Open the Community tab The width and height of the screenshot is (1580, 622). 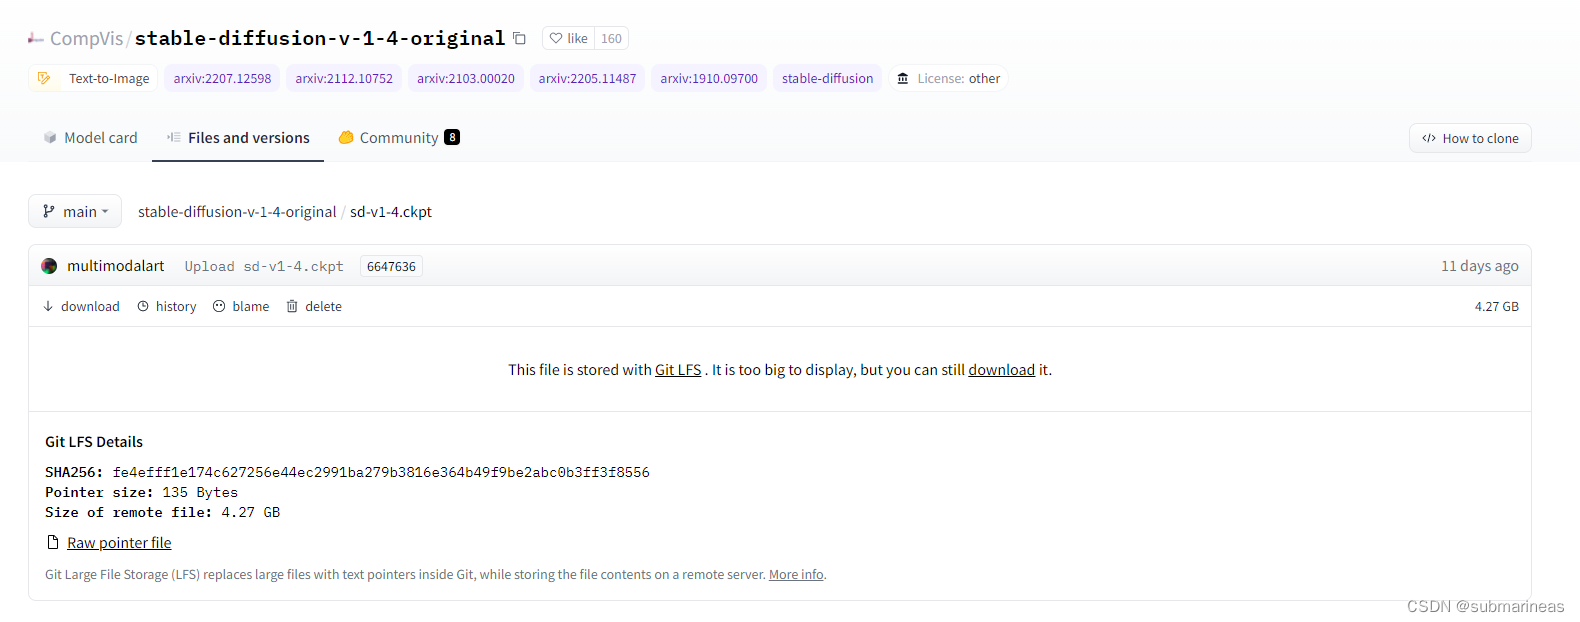[x=399, y=138]
